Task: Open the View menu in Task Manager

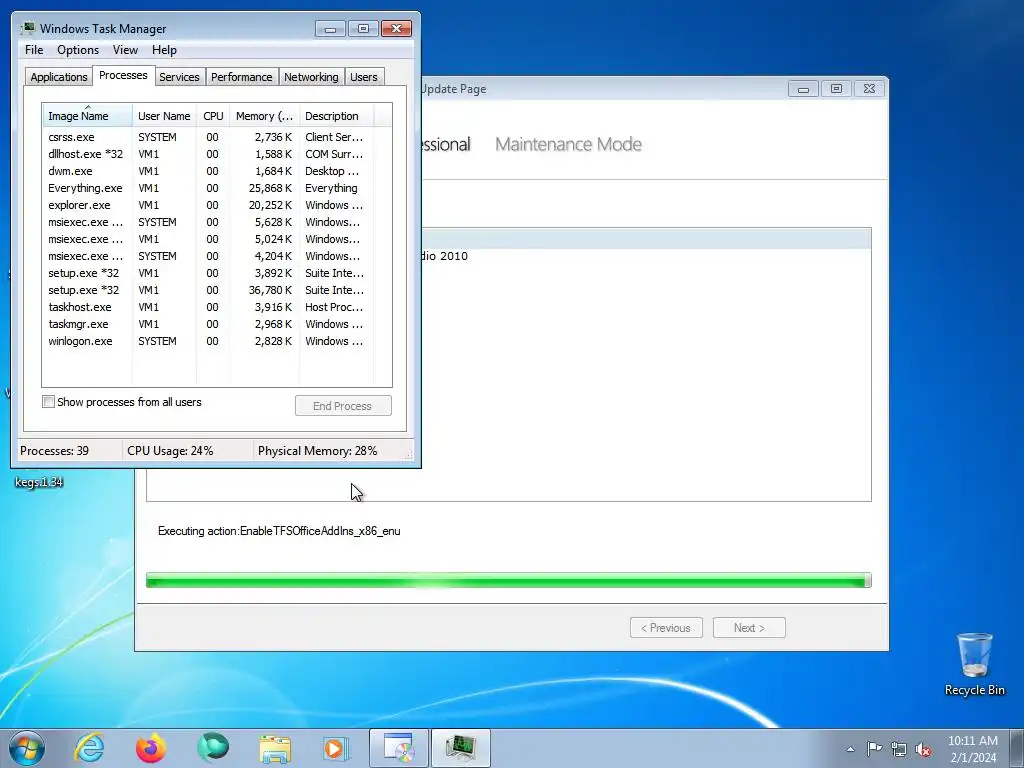Action: (125, 50)
